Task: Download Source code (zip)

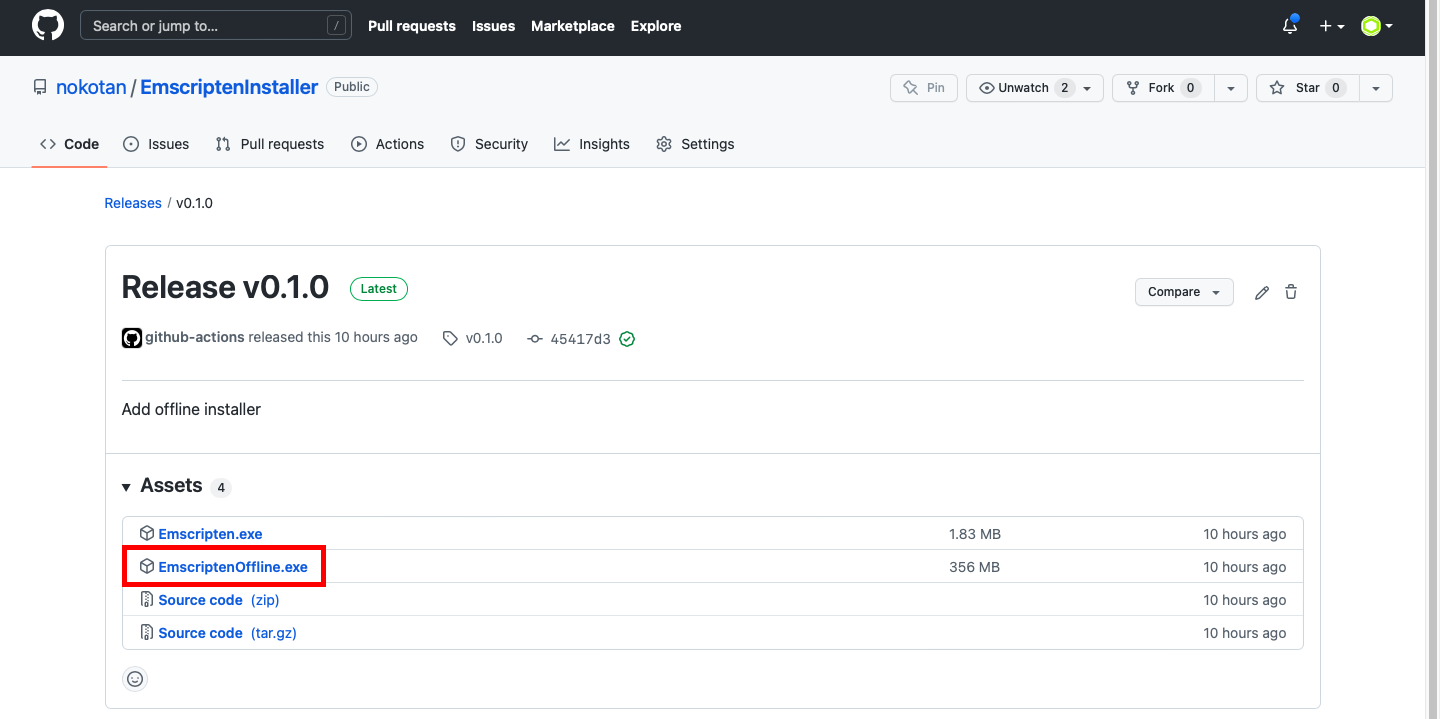Action: pyautogui.click(x=219, y=600)
